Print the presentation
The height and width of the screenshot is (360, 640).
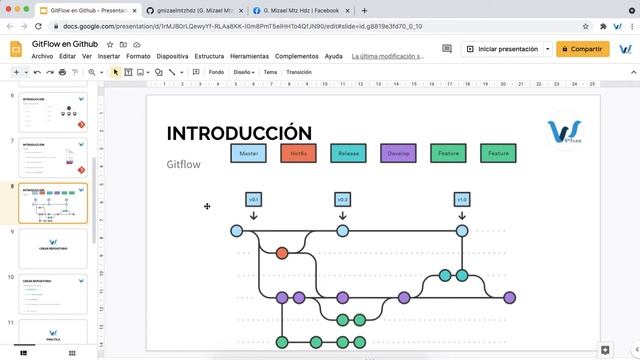point(62,72)
